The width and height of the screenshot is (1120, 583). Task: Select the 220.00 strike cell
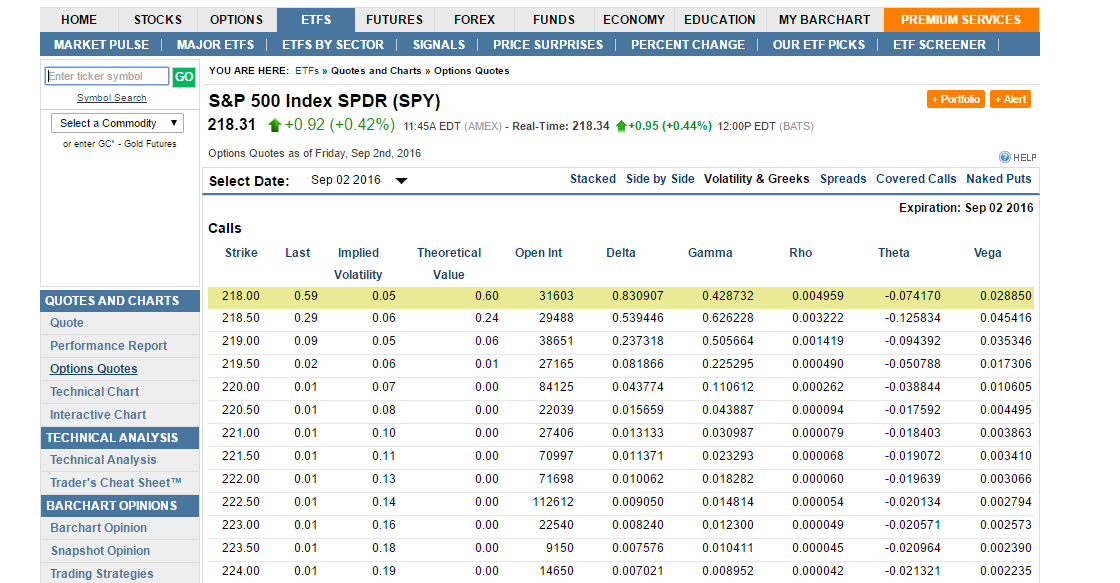pyautogui.click(x=241, y=387)
